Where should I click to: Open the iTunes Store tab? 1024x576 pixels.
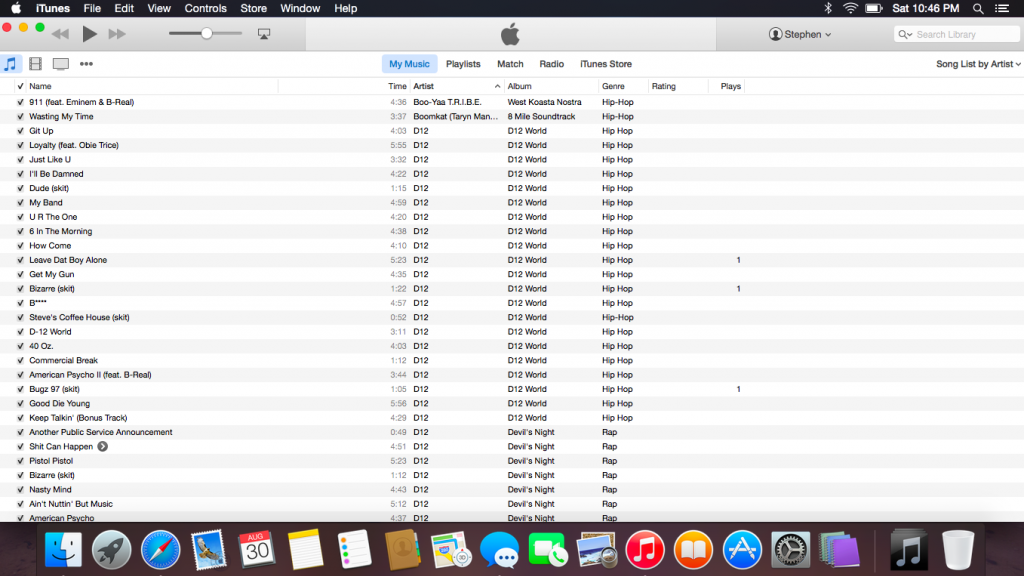605,64
